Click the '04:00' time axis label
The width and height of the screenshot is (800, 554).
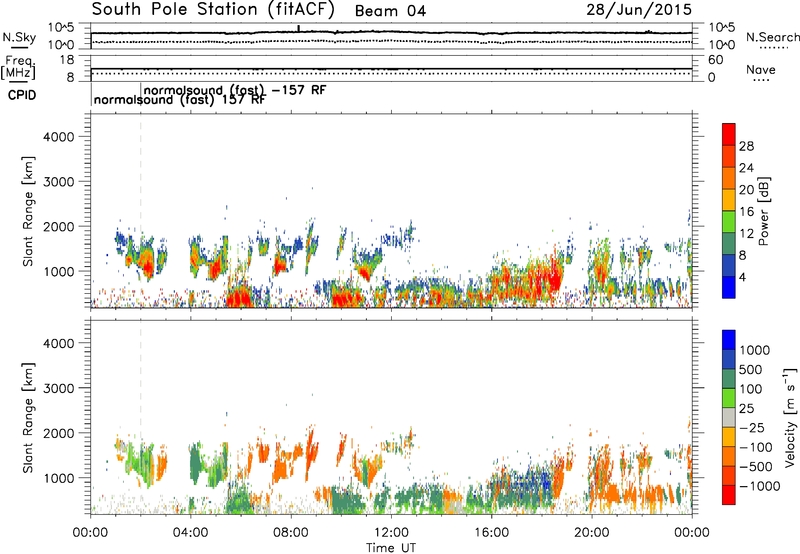coord(190,533)
